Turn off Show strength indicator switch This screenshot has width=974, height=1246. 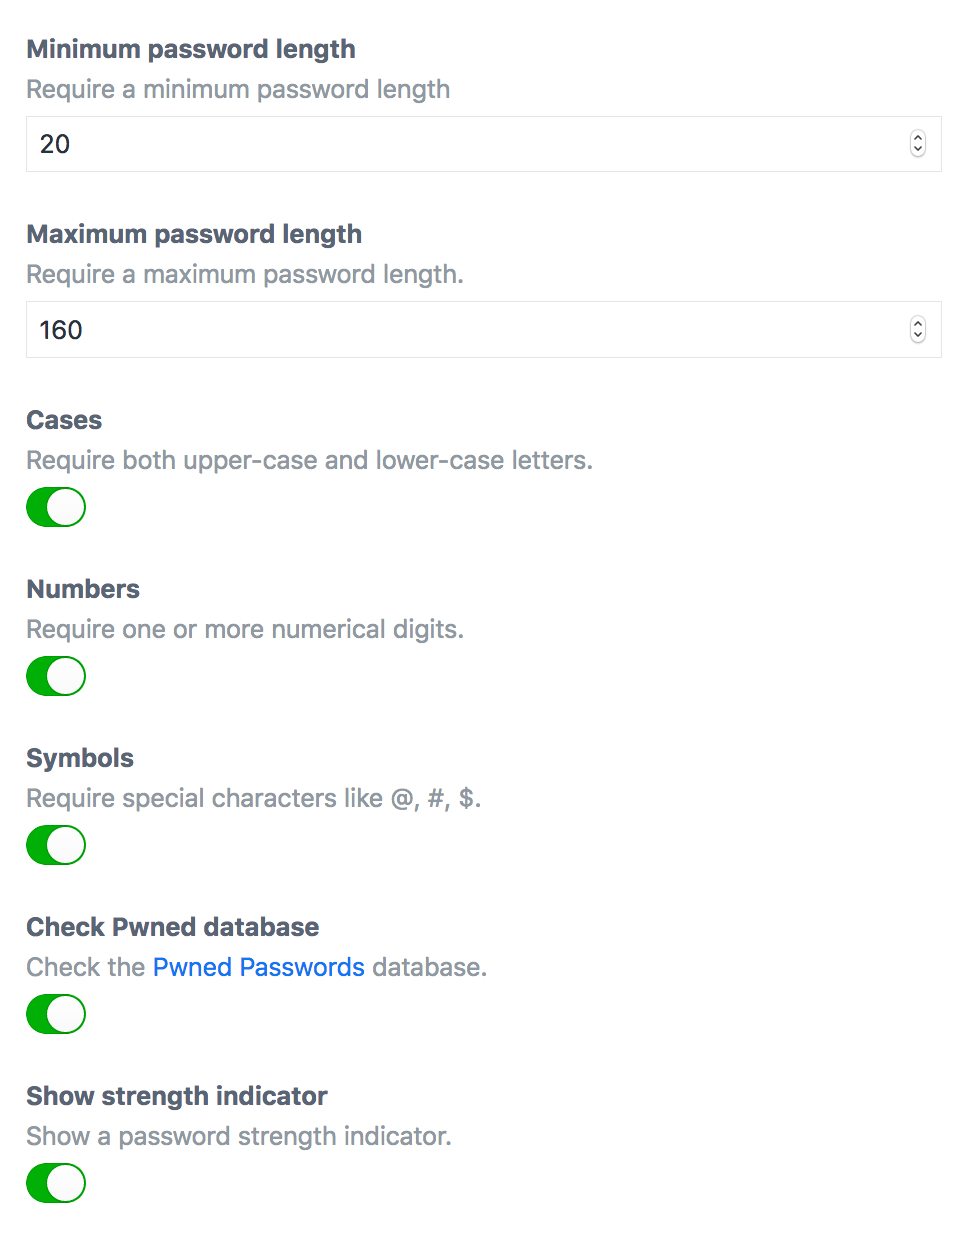point(56,1183)
